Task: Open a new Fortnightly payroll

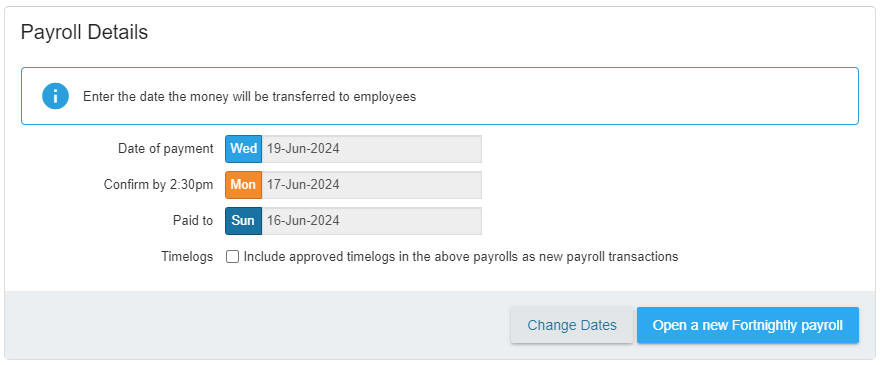Action: click(x=748, y=325)
